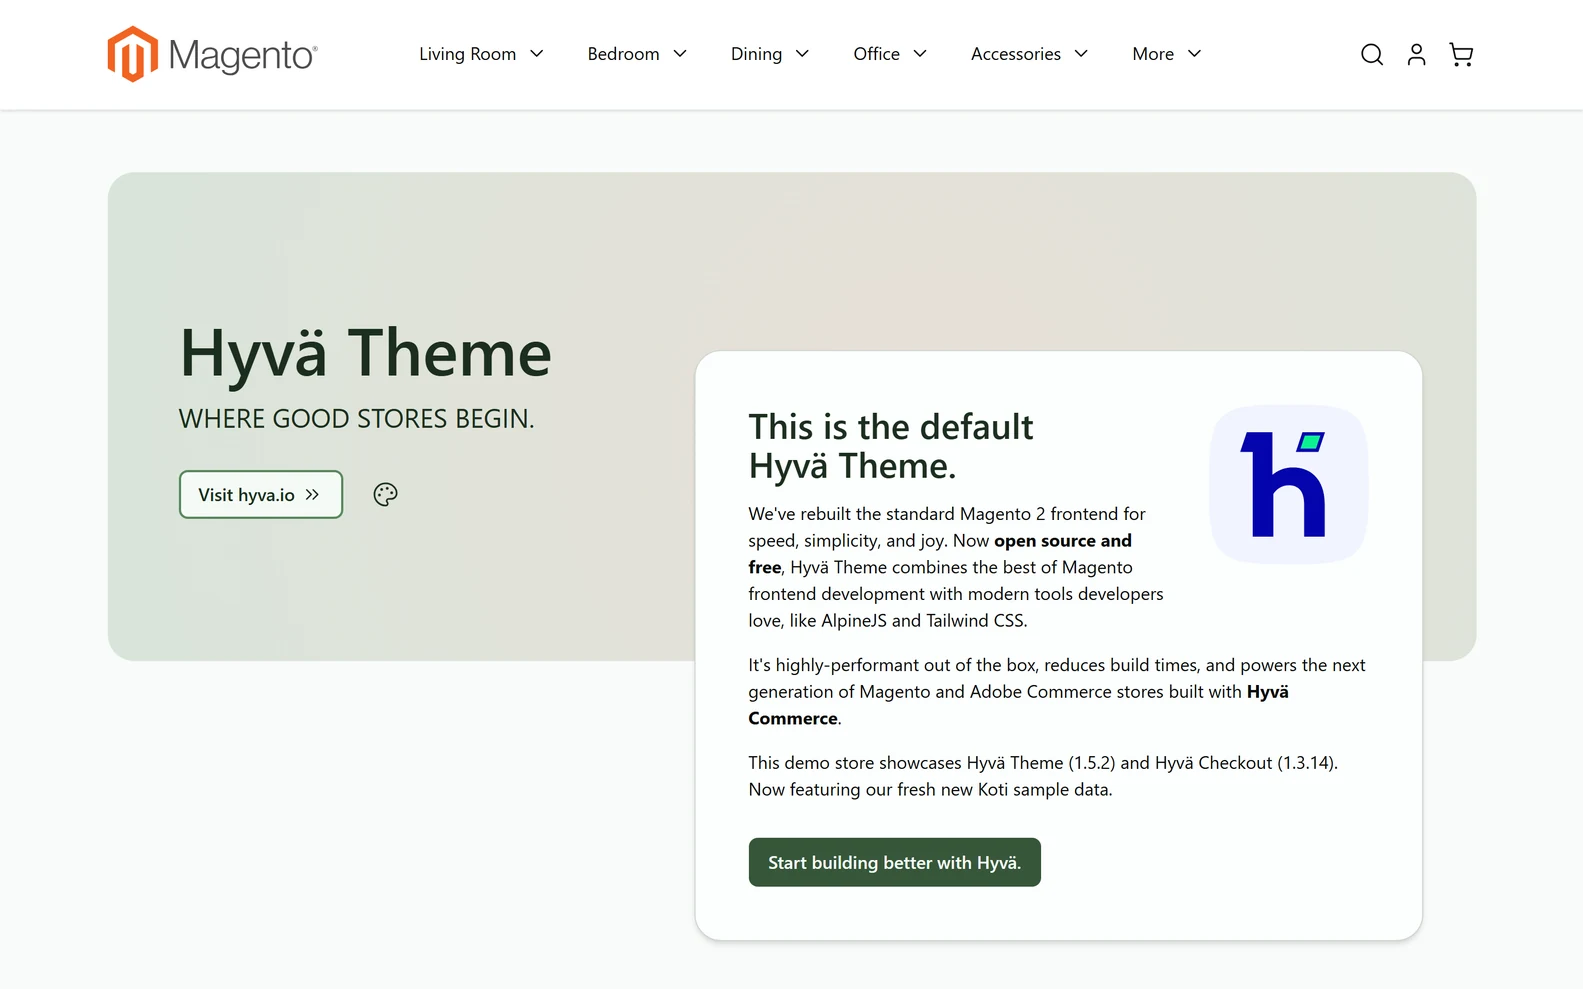Click Visit hyva.io button
The height and width of the screenshot is (989, 1583).
pyautogui.click(x=261, y=494)
